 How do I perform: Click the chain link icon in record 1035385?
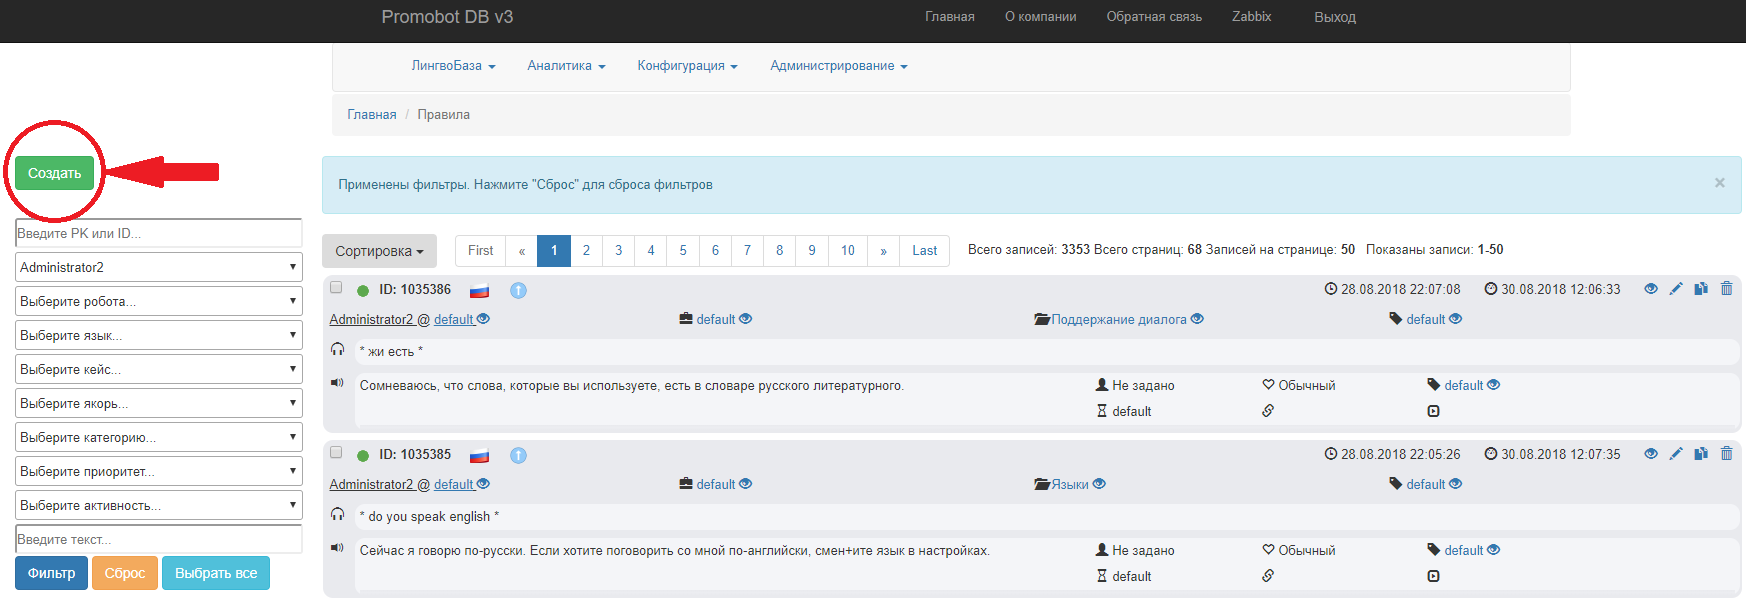point(1268,576)
